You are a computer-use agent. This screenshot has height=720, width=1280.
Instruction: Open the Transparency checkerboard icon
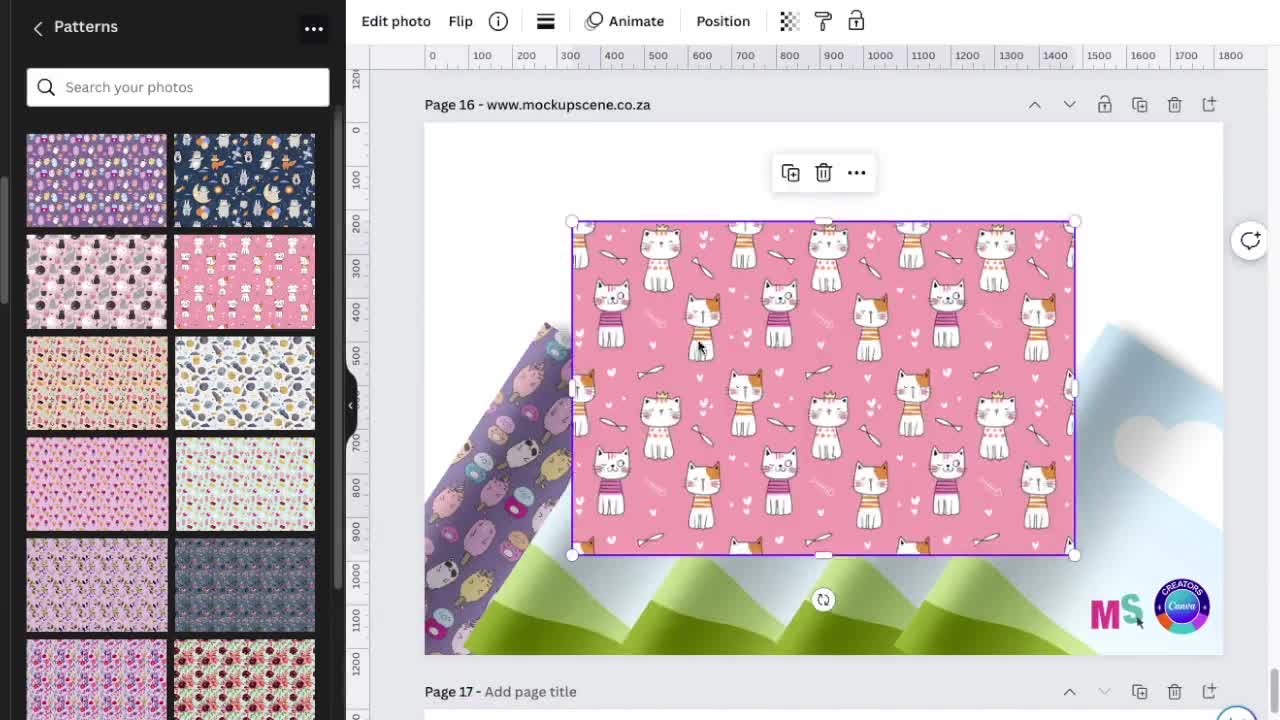(789, 21)
